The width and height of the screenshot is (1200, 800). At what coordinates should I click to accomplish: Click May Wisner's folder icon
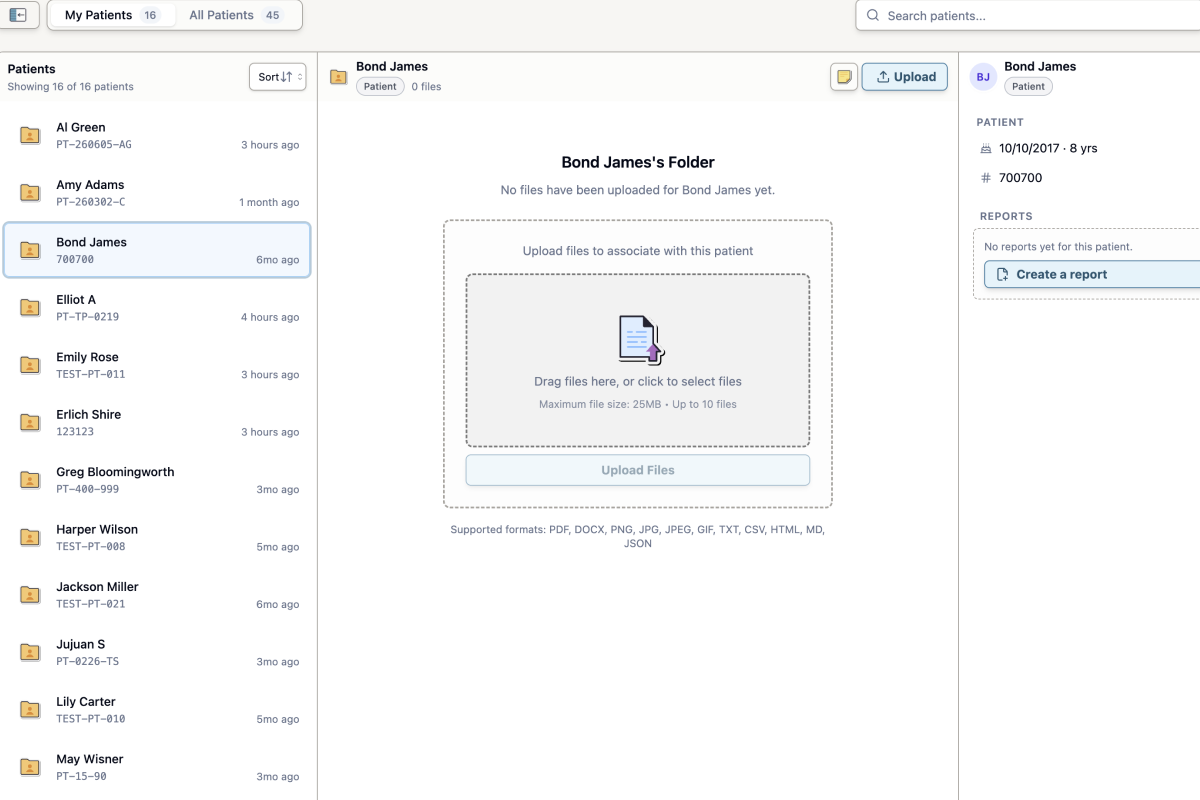tap(30, 768)
